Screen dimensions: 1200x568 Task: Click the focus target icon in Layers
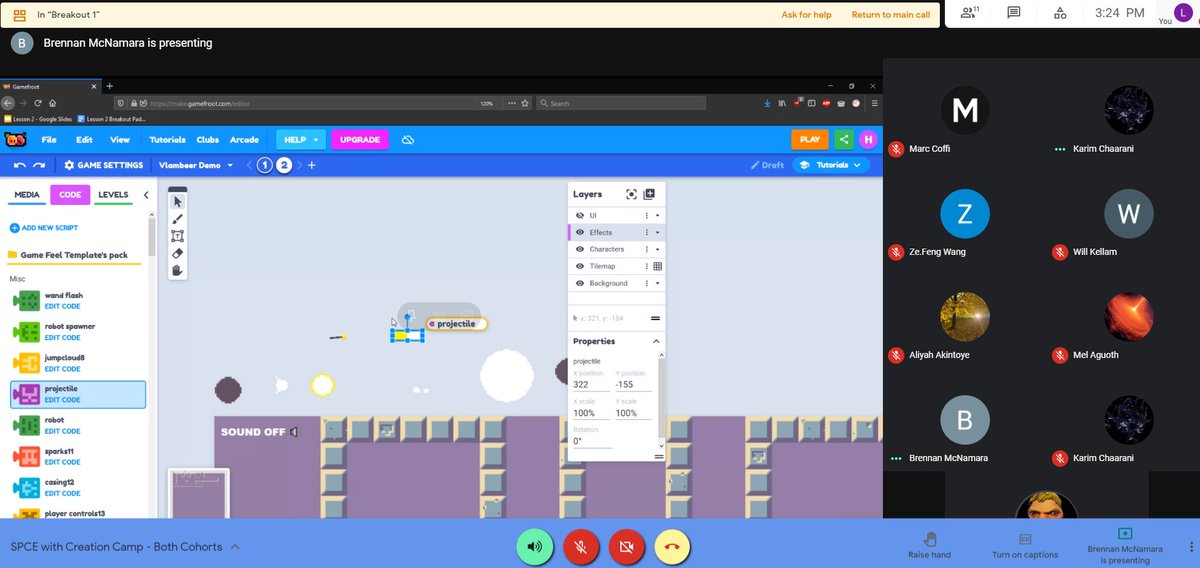click(x=631, y=194)
